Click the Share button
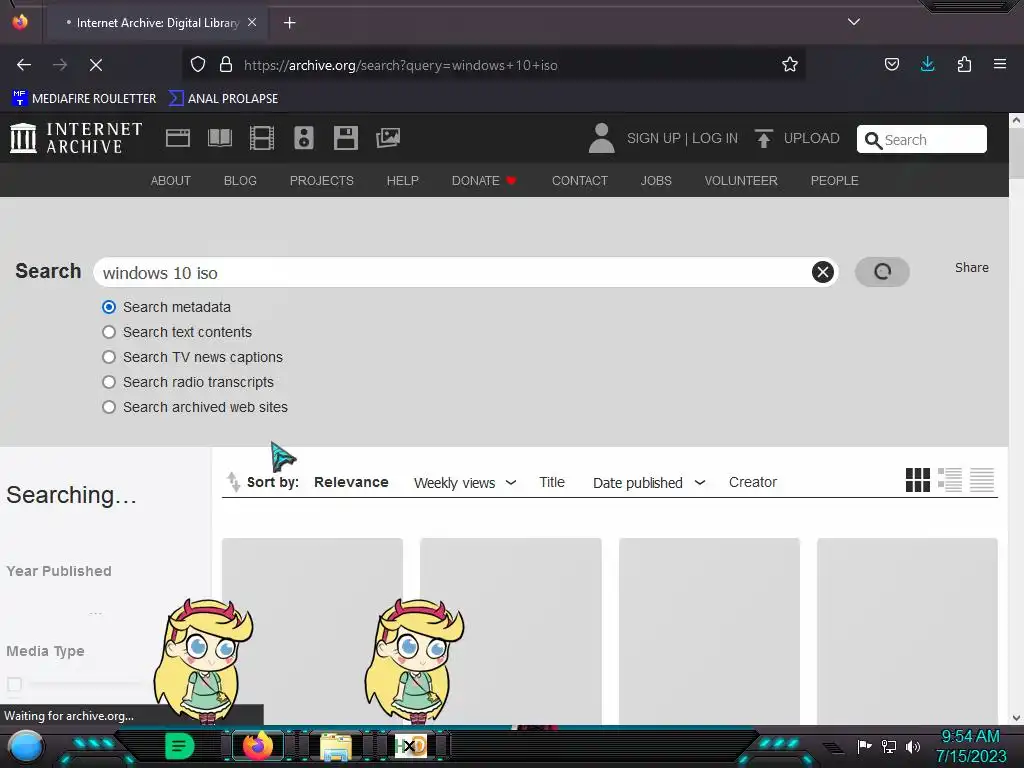 [x=971, y=268]
